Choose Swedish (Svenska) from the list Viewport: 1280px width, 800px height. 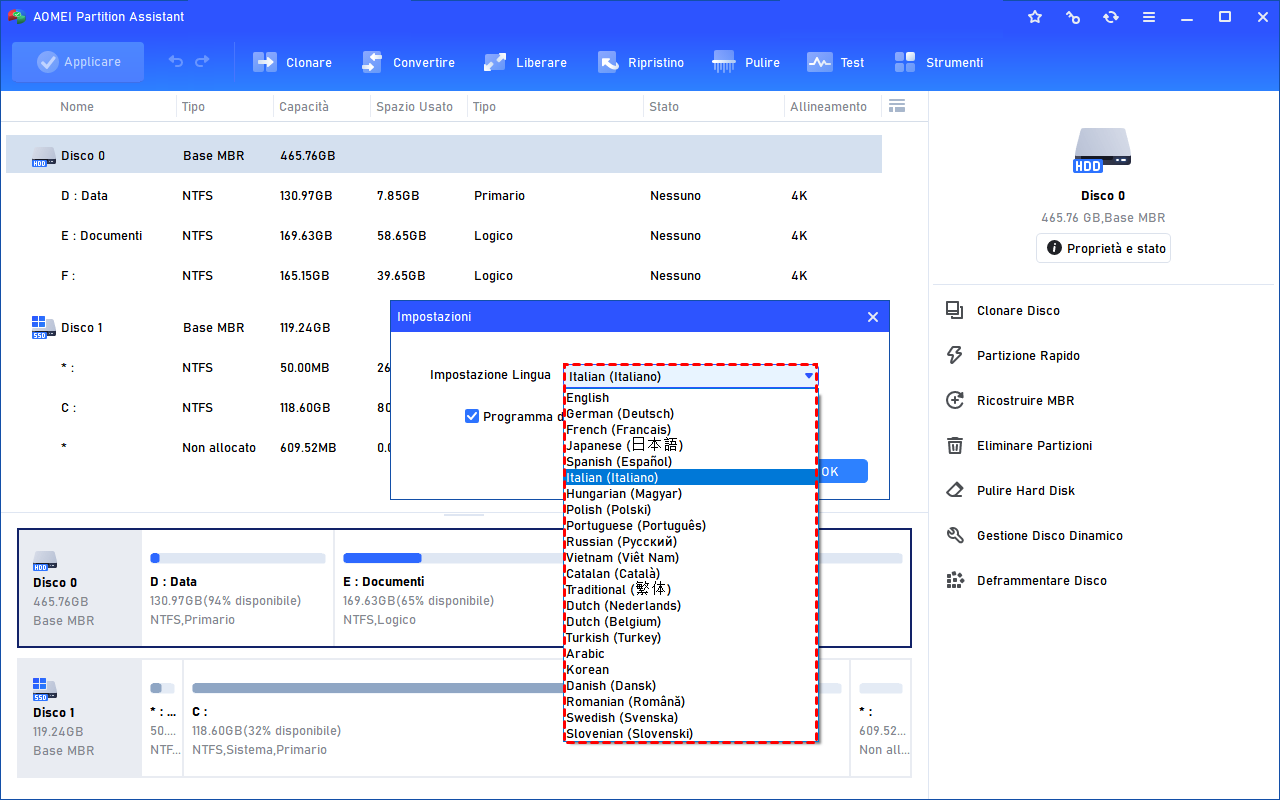pyautogui.click(x=691, y=718)
